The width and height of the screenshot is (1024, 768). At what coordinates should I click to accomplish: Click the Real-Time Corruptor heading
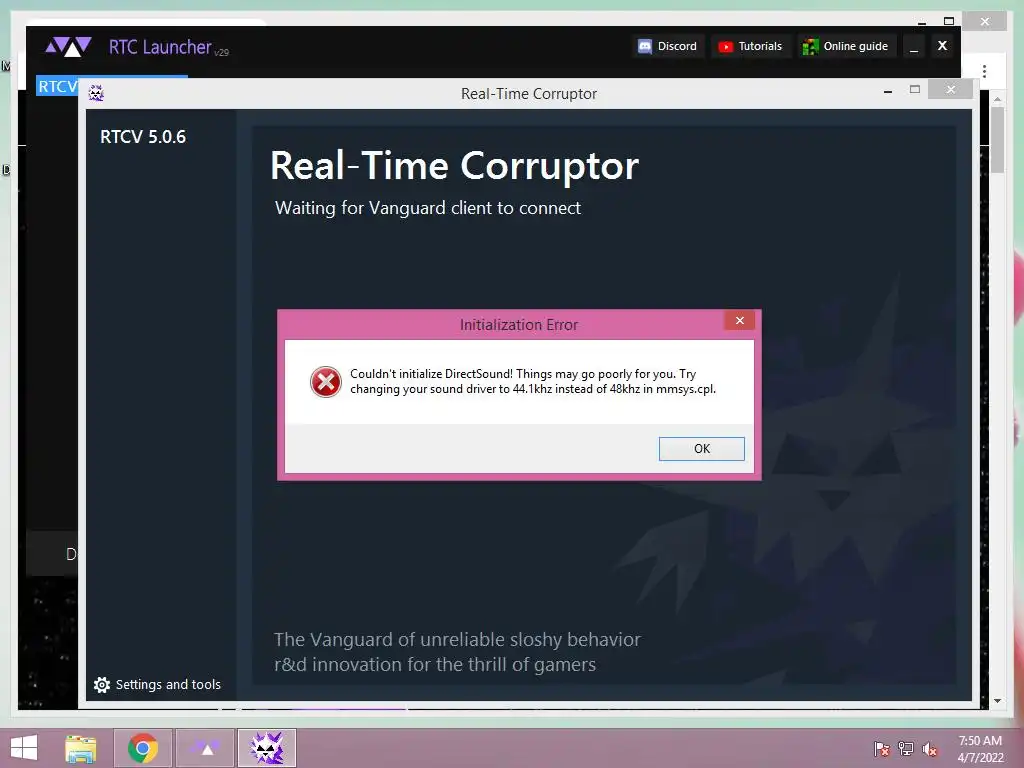pyautogui.click(x=455, y=166)
